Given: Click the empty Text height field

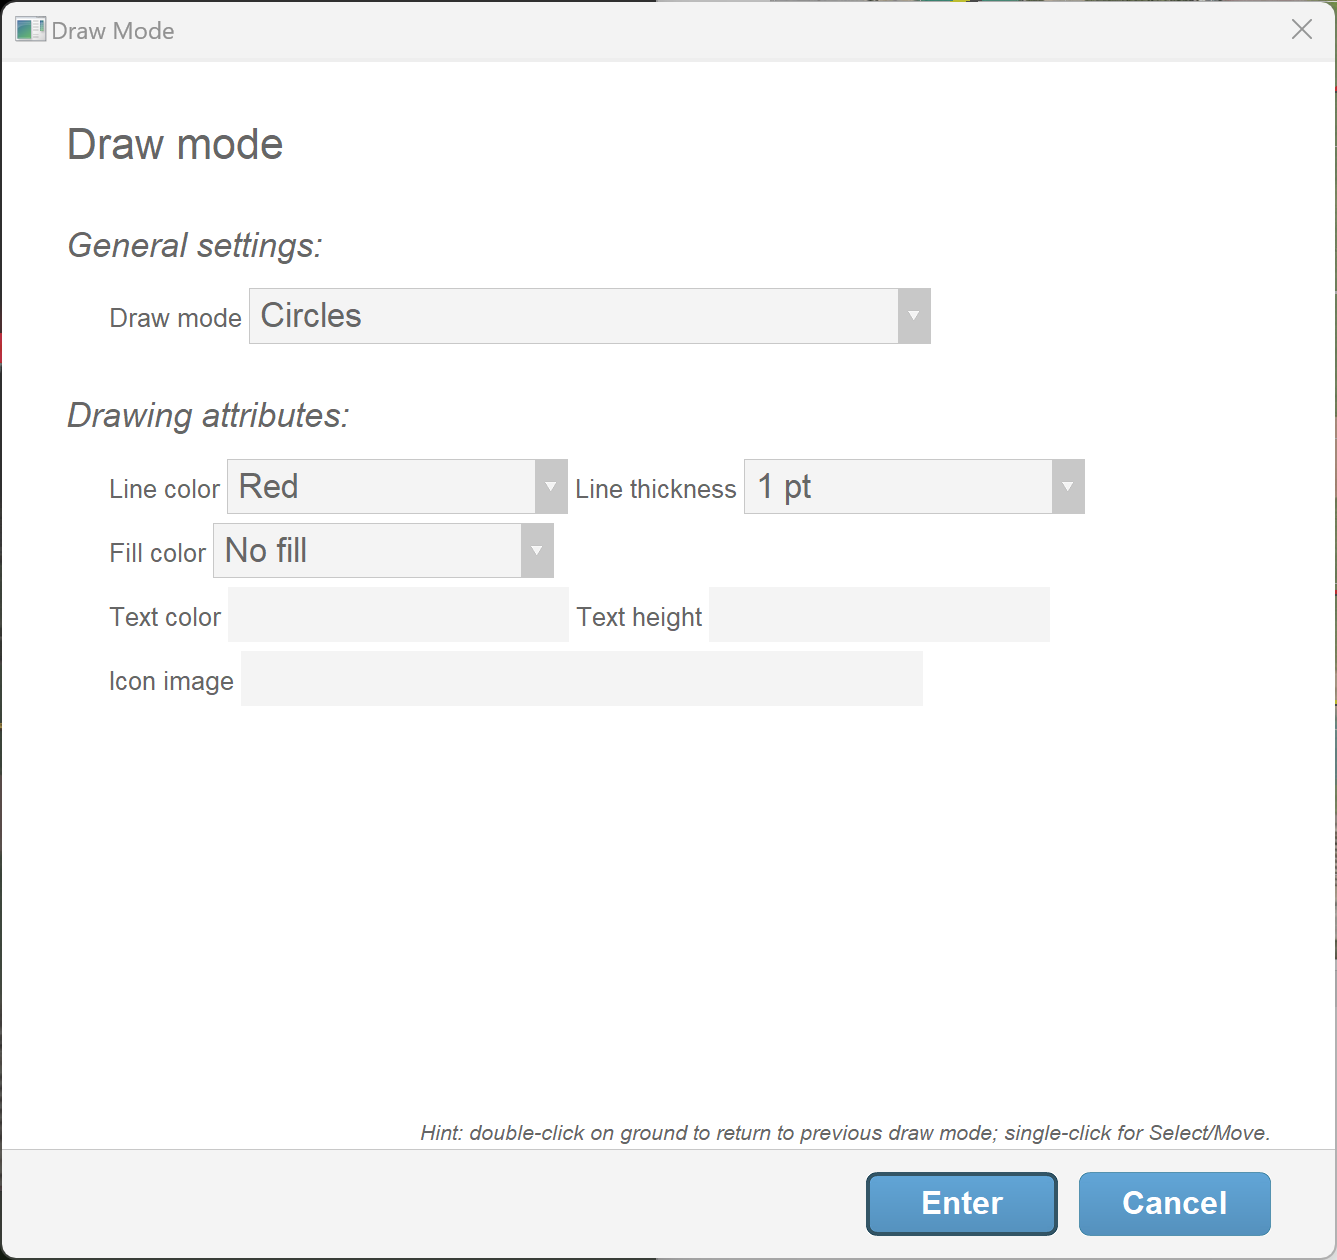Looking at the screenshot, I should click(x=879, y=615).
